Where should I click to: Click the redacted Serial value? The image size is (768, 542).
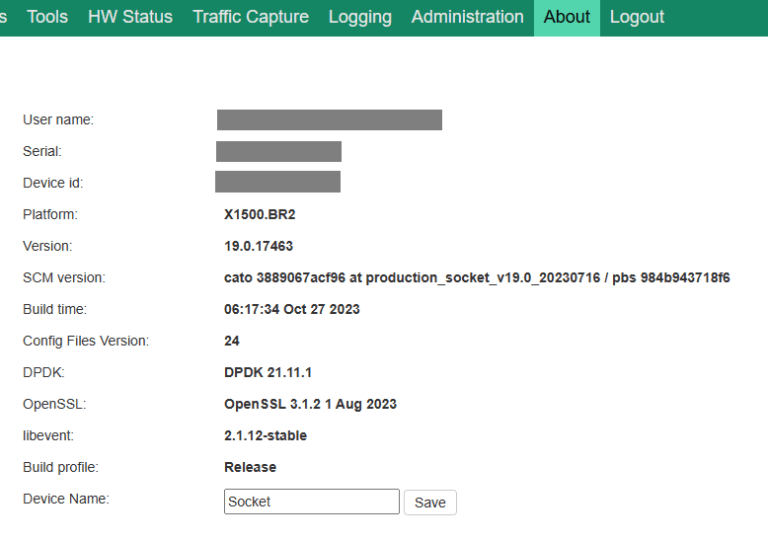click(279, 152)
